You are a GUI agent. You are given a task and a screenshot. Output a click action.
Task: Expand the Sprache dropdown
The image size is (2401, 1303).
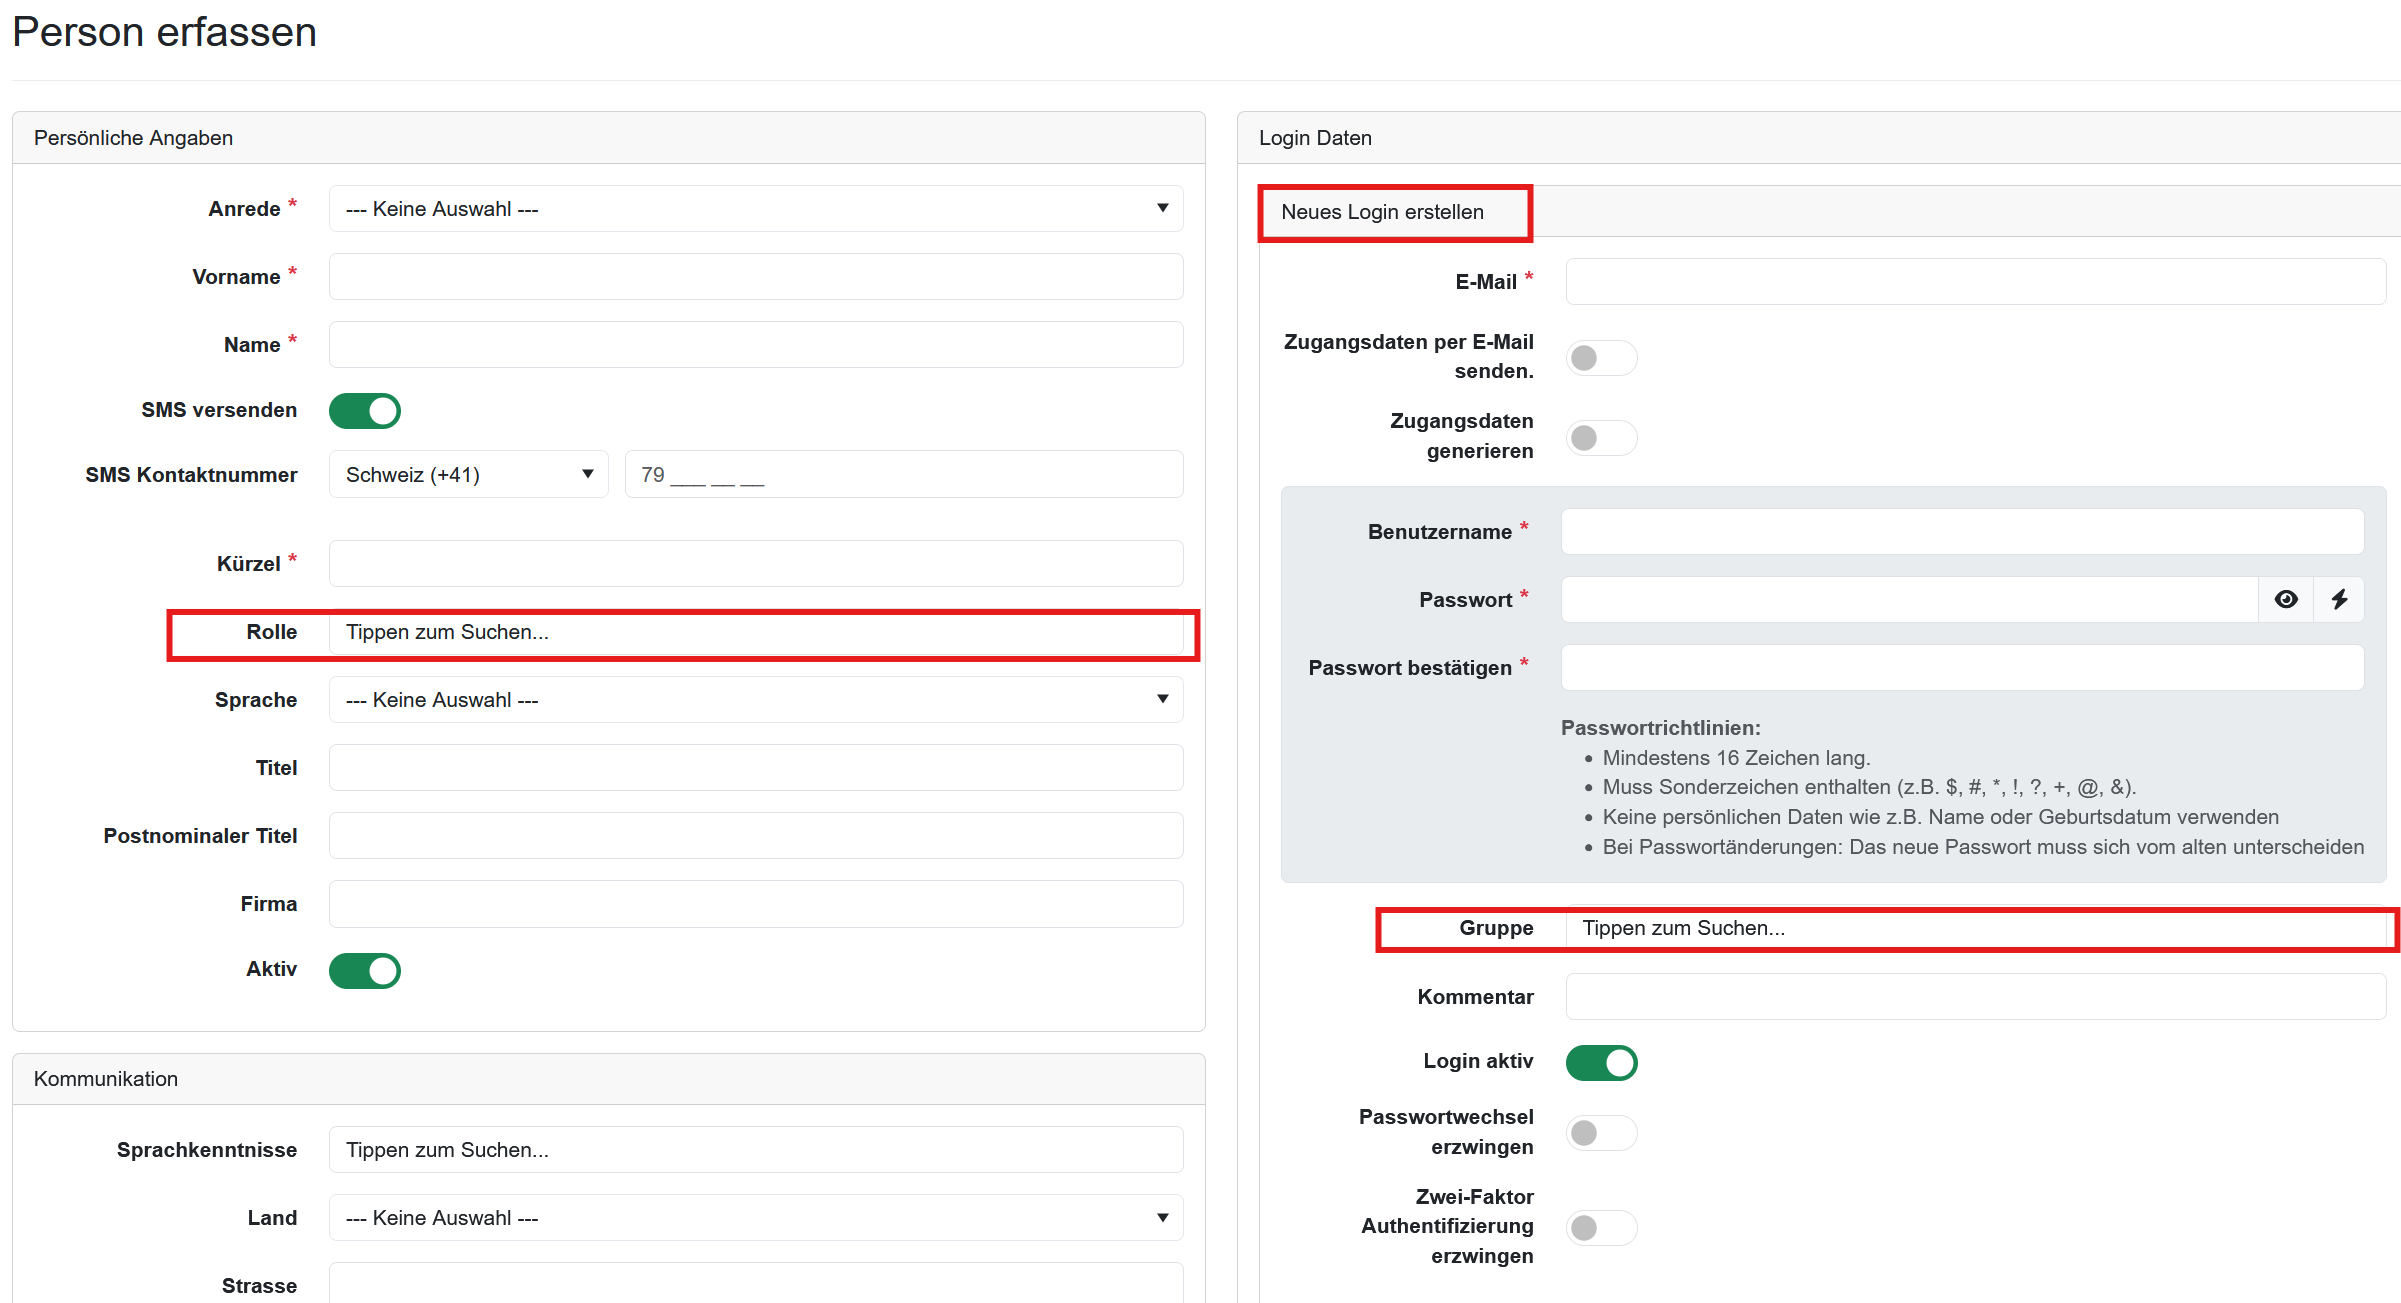tap(755, 700)
